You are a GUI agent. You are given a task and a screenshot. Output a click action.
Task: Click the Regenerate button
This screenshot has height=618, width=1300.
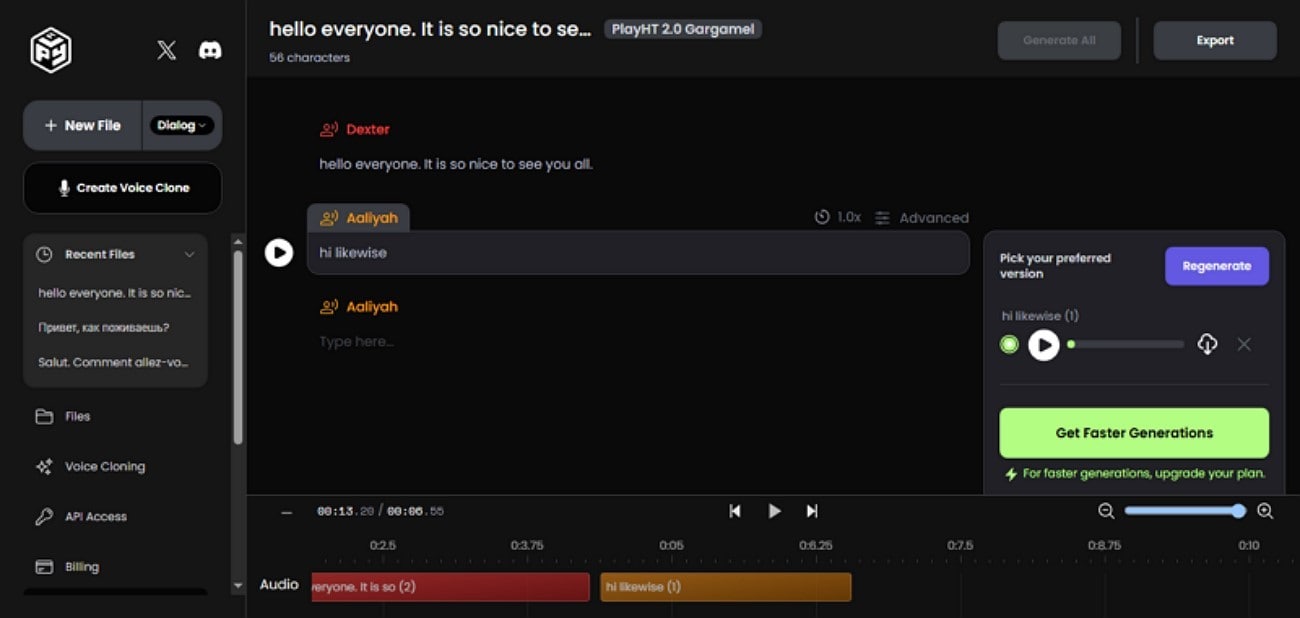click(1217, 266)
